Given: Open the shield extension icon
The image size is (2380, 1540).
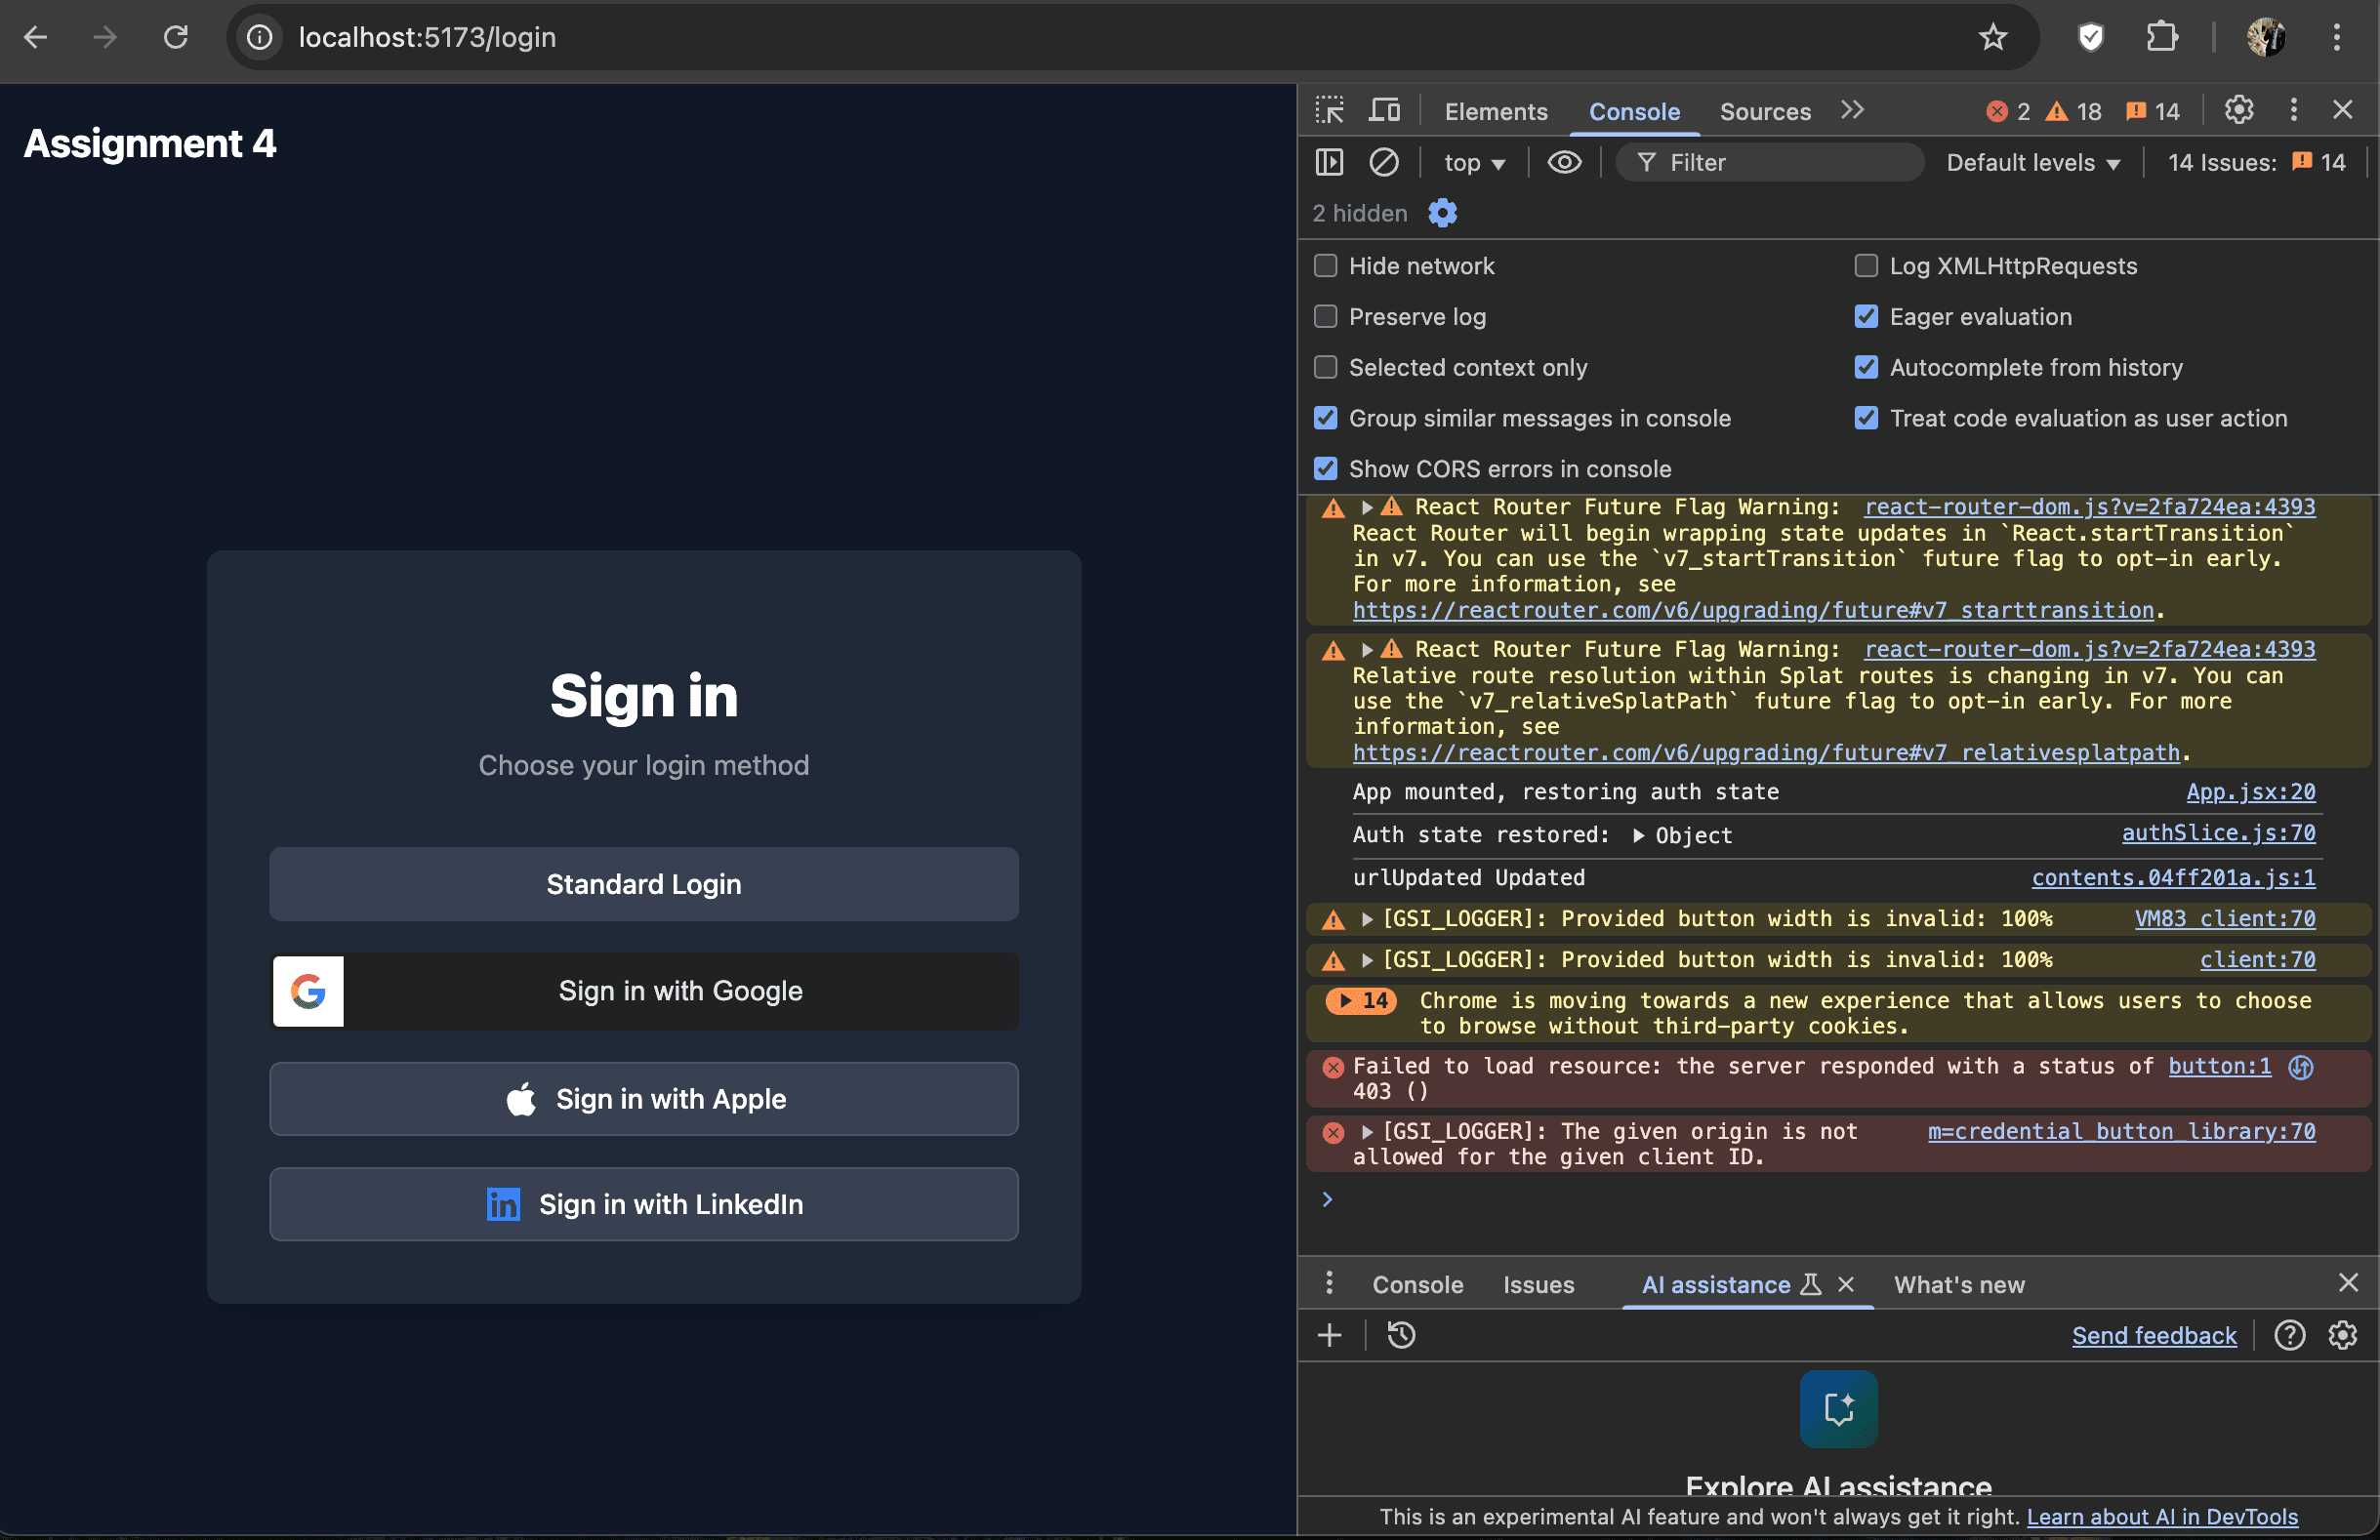Looking at the screenshot, I should pyautogui.click(x=2090, y=38).
